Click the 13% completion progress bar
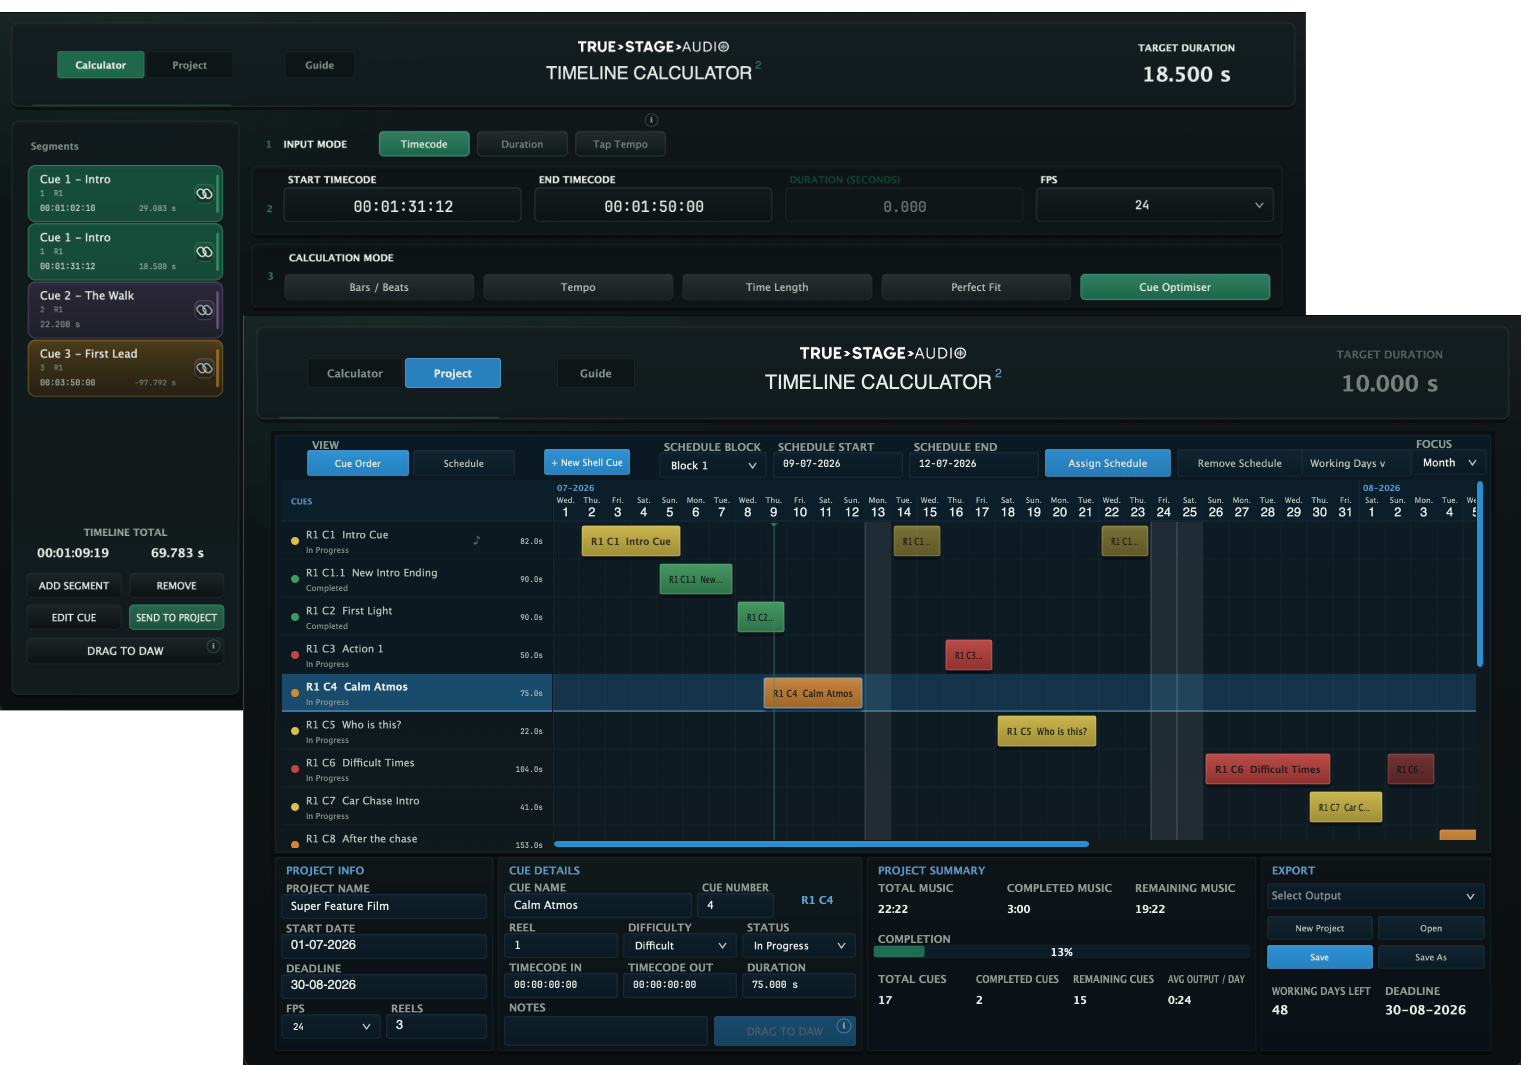 click(x=1062, y=952)
